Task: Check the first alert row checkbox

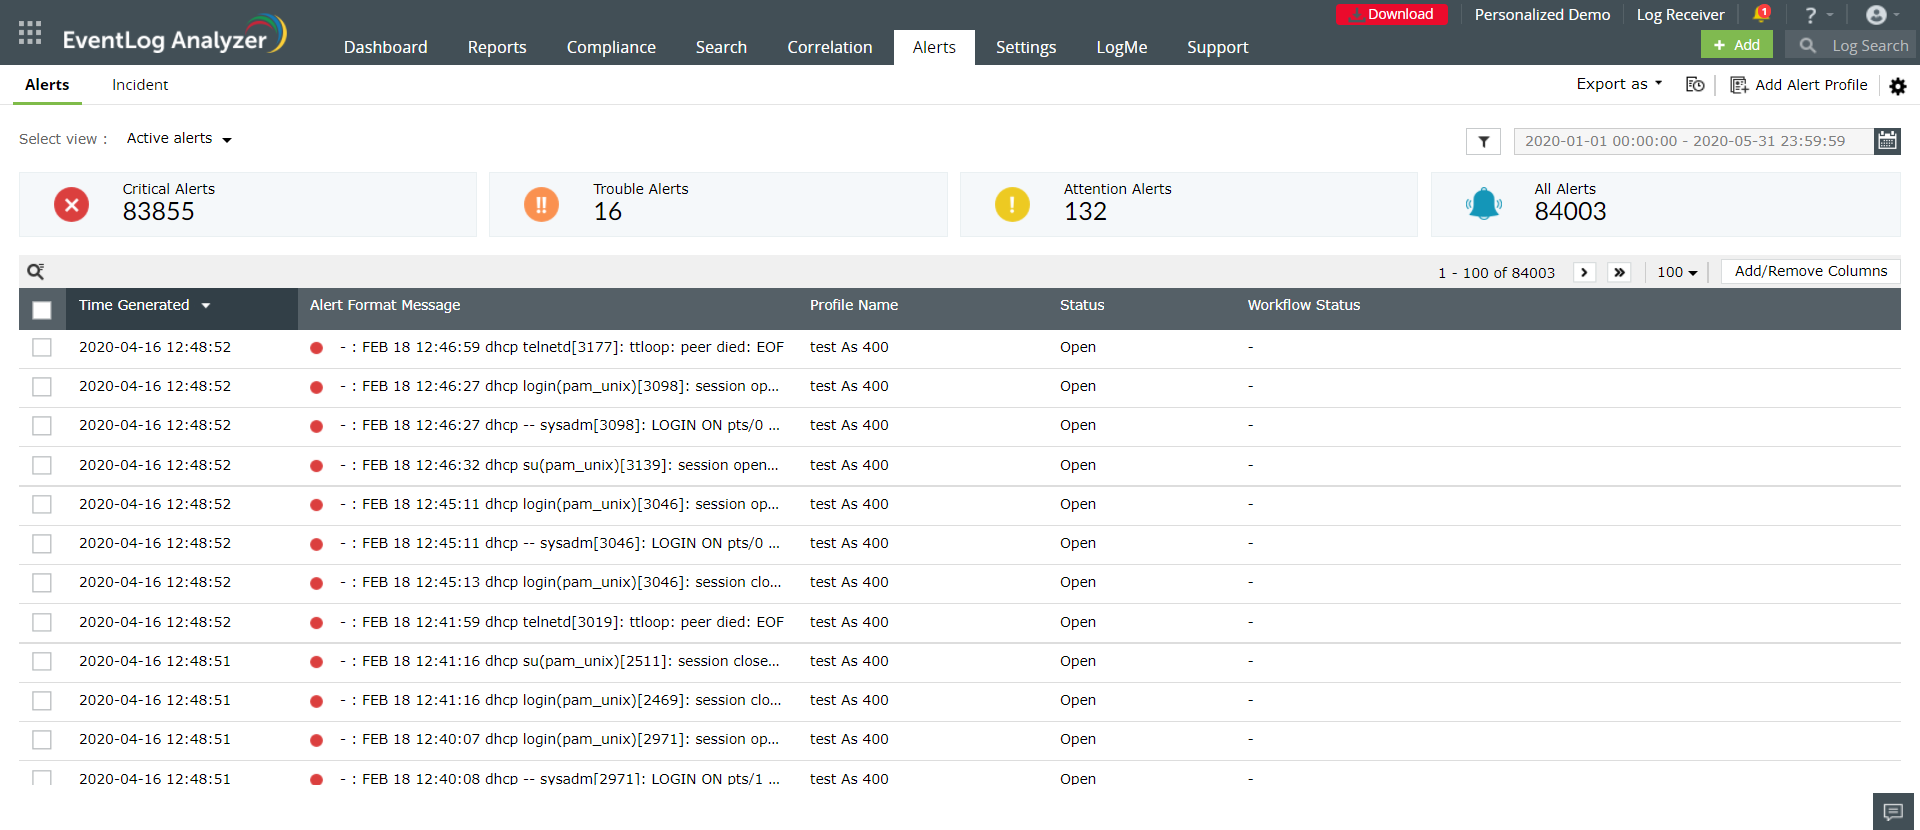Action: tap(42, 347)
